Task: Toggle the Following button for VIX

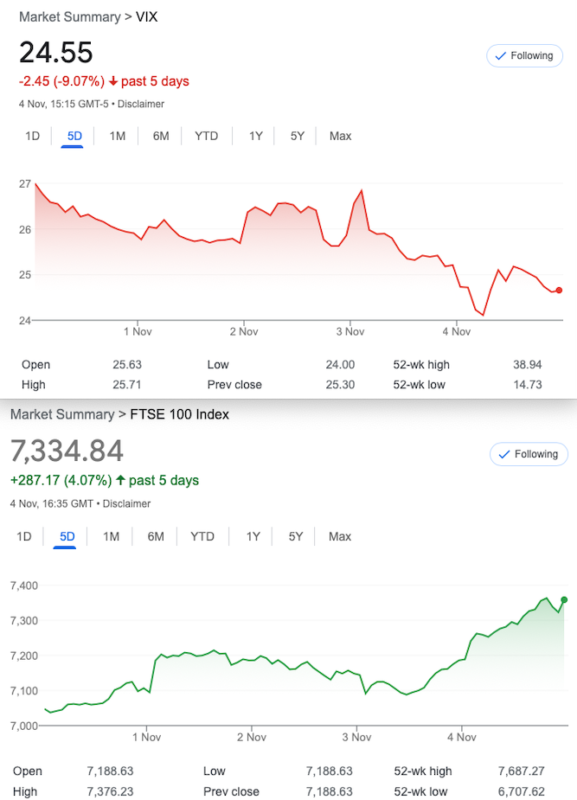Action: pos(524,56)
